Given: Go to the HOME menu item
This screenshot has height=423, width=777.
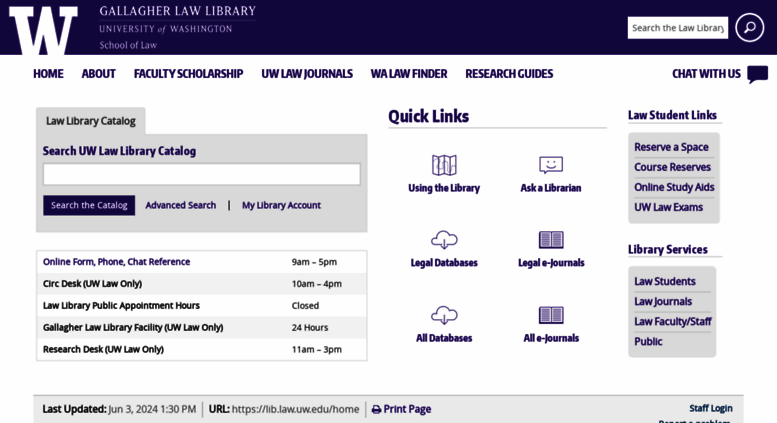Looking at the screenshot, I should point(48,74).
